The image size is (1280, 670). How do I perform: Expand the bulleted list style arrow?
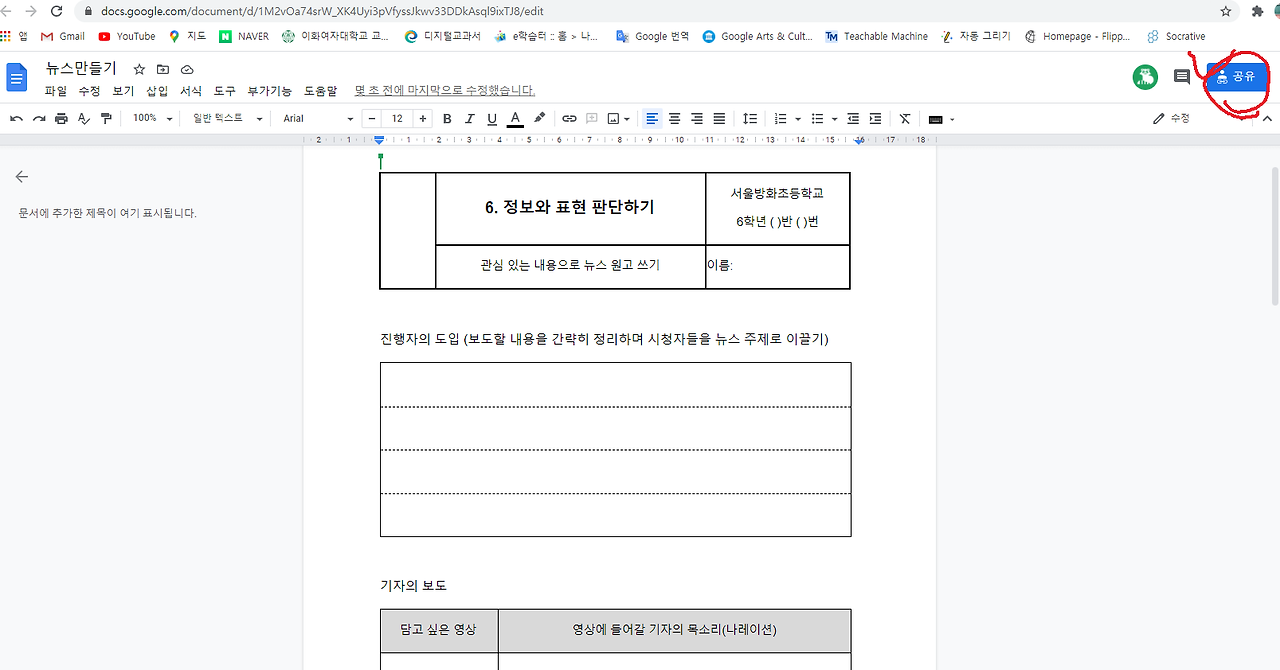pyautogui.click(x=833, y=119)
